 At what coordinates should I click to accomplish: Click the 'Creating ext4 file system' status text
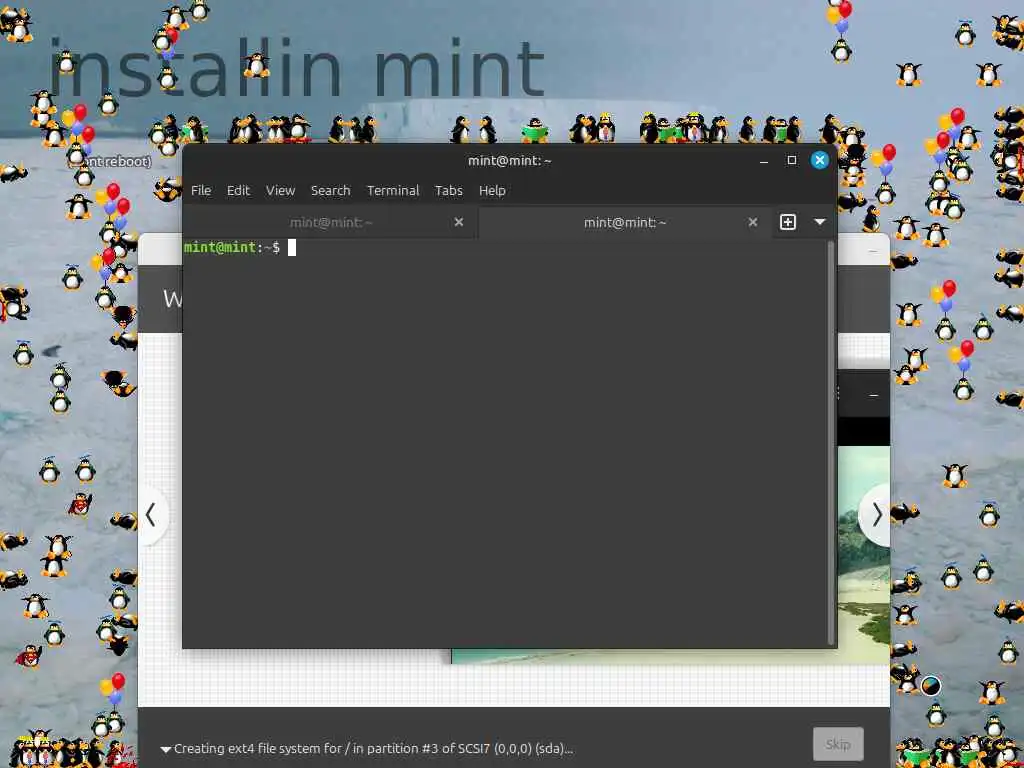click(x=374, y=748)
